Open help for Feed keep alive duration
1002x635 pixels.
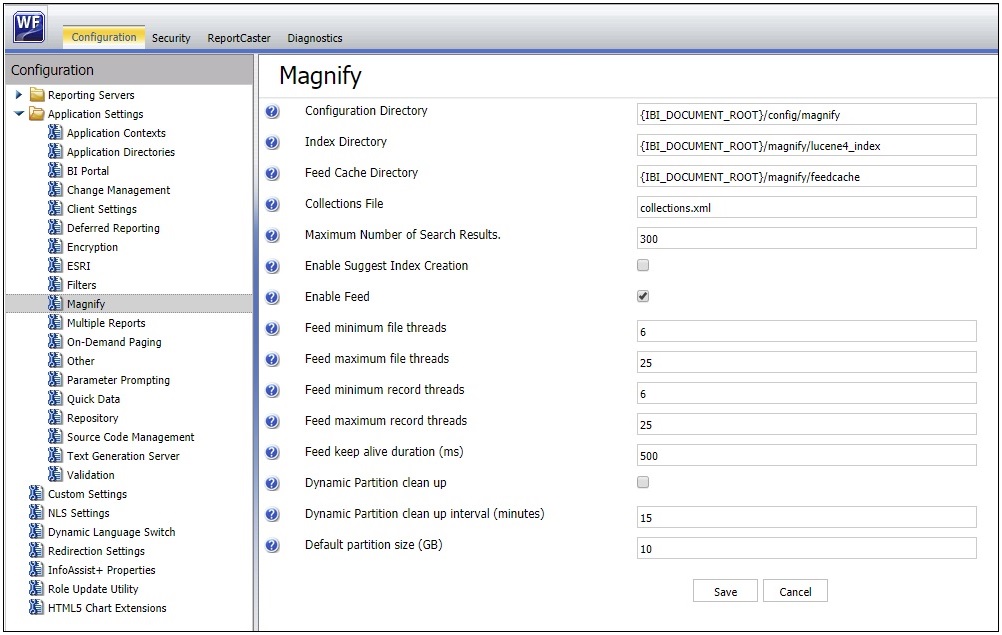click(x=272, y=452)
